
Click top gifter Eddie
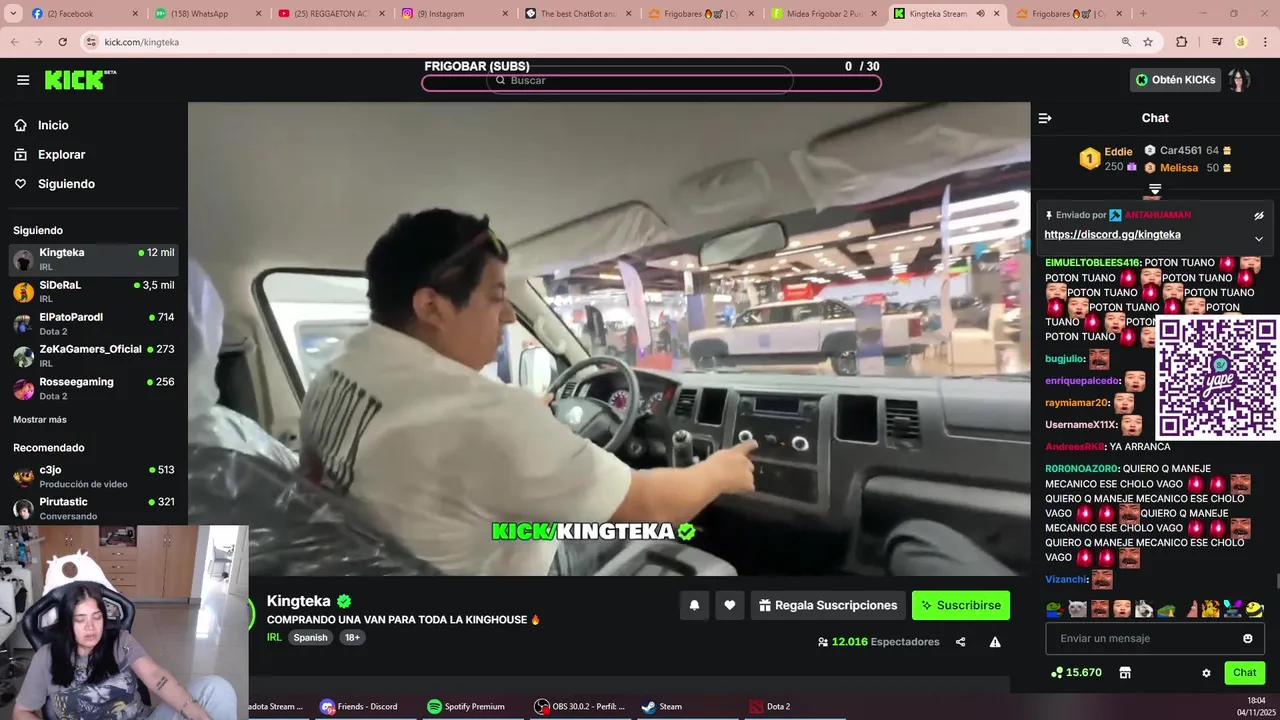[1118, 152]
